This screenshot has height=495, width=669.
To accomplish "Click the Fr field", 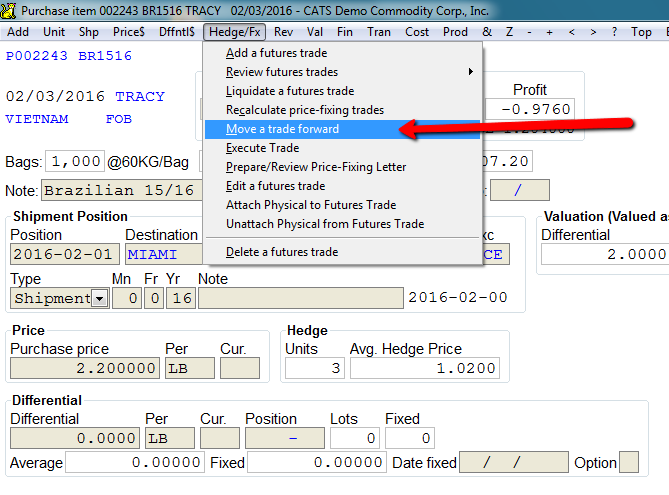I will pyautogui.click(x=154, y=298).
